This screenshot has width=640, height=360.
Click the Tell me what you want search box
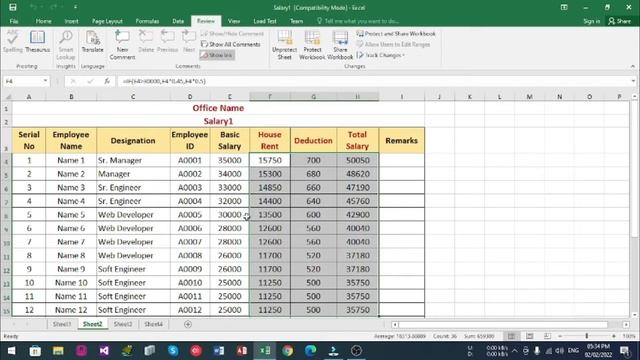pos(358,21)
